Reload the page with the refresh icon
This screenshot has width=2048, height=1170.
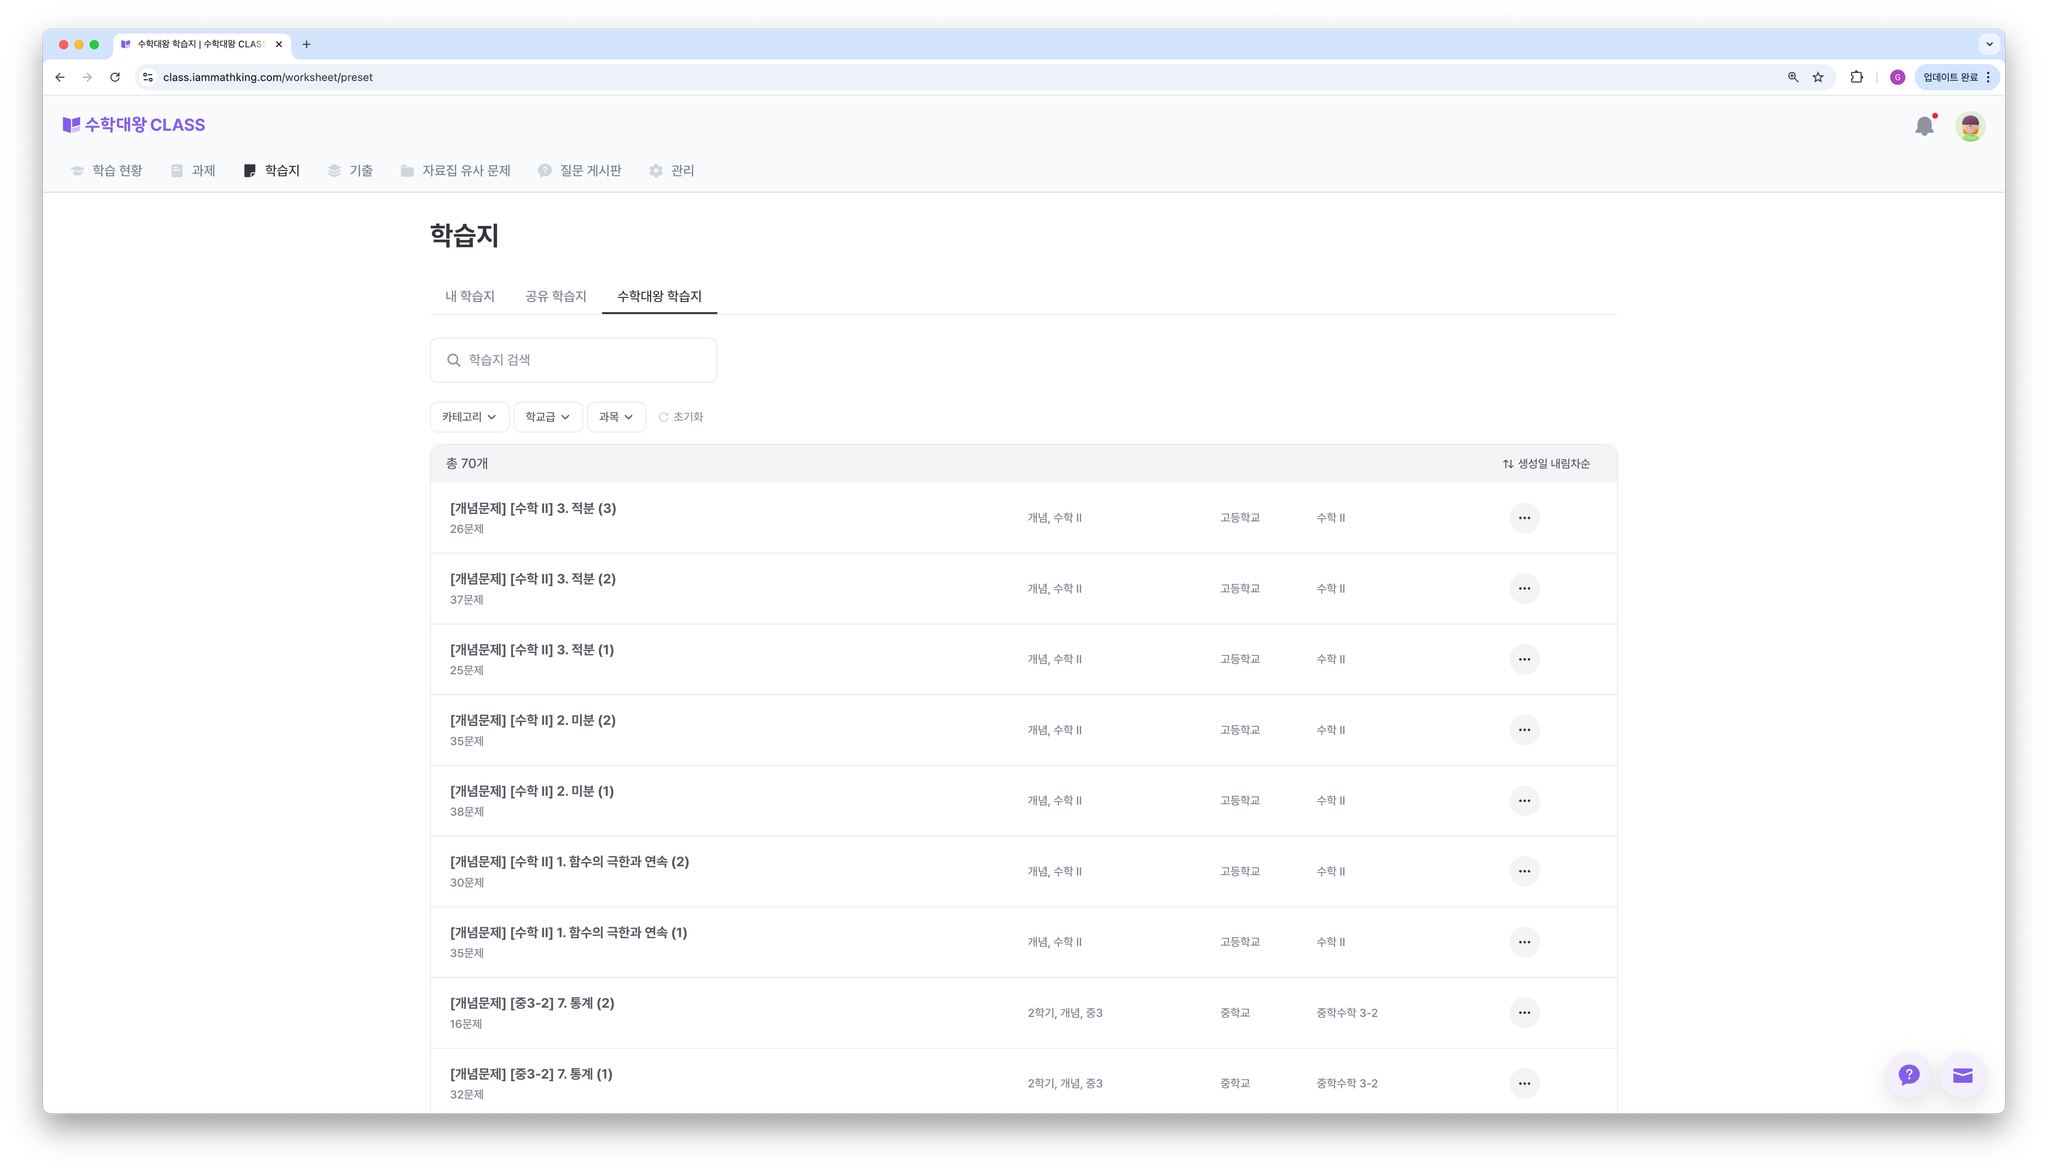point(115,77)
